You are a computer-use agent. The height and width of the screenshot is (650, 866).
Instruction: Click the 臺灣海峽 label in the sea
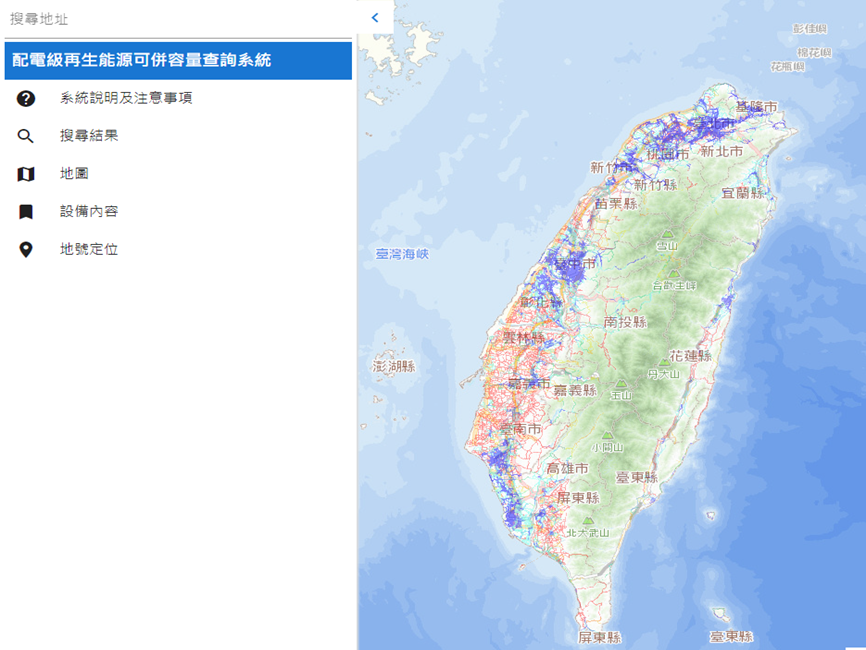(x=402, y=254)
